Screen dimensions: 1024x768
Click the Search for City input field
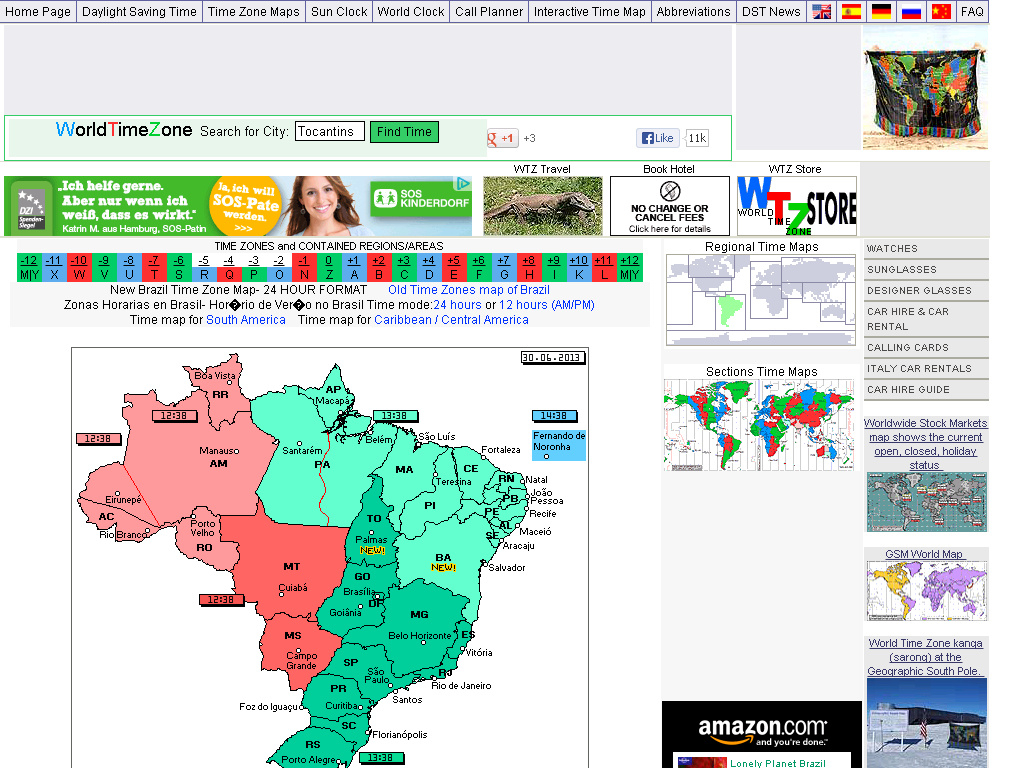pyautogui.click(x=329, y=131)
